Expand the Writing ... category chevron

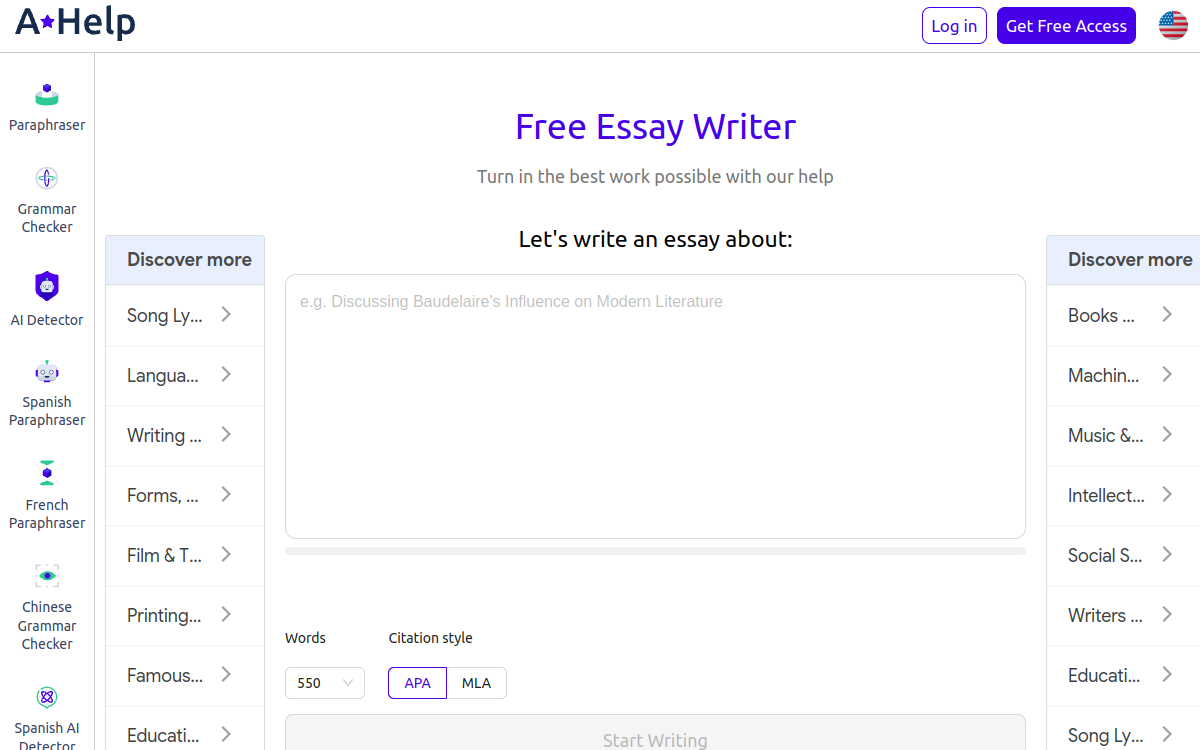(226, 434)
